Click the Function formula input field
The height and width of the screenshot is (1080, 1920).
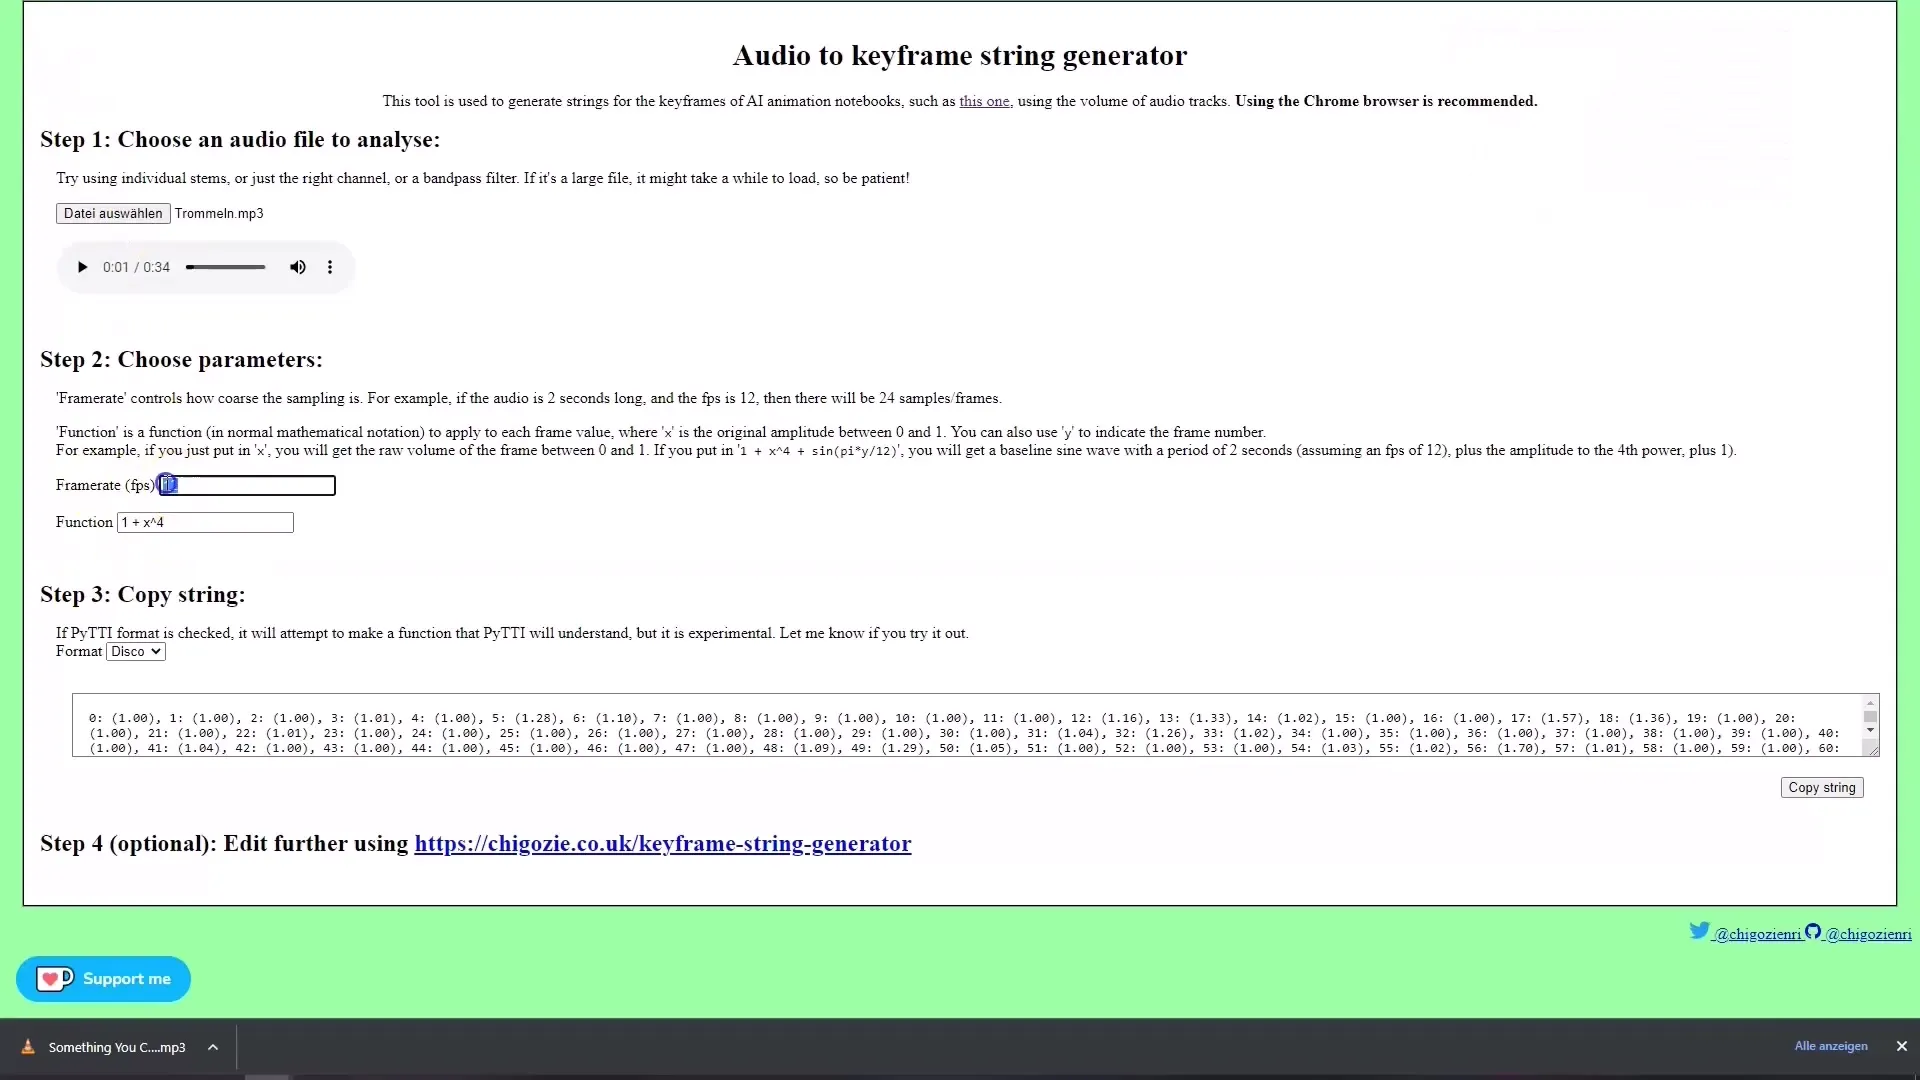coord(204,521)
